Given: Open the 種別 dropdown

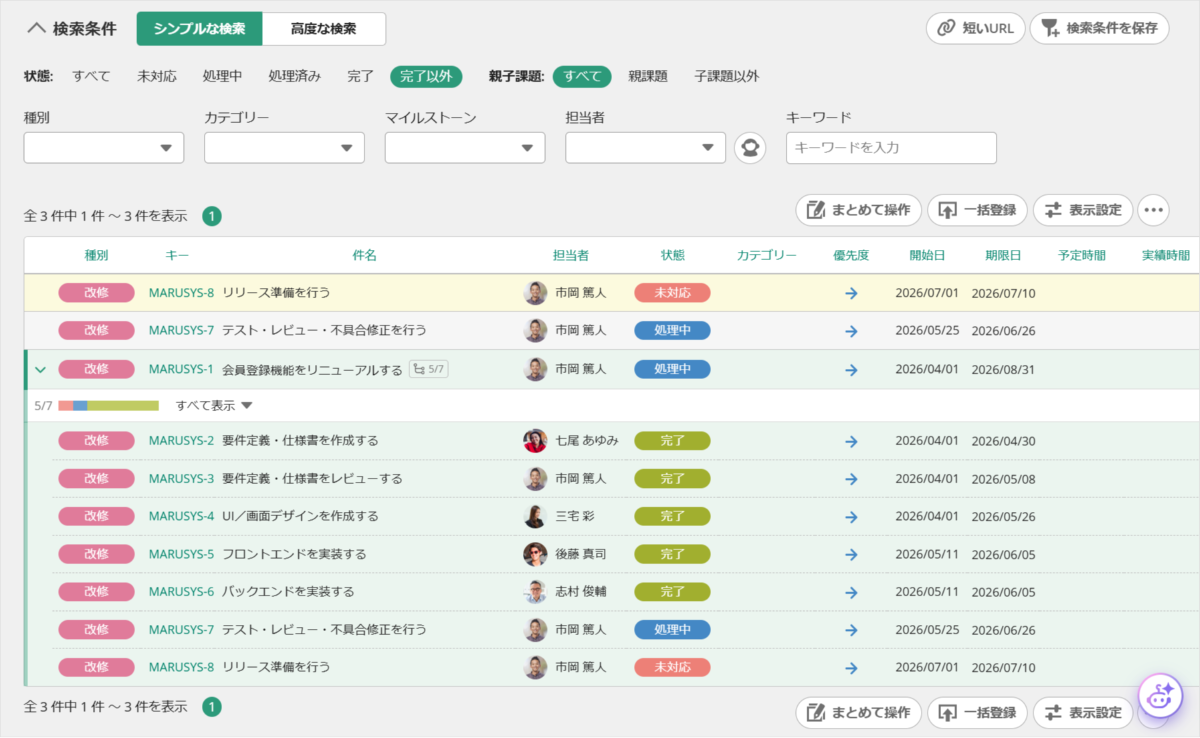Looking at the screenshot, I should (104, 148).
